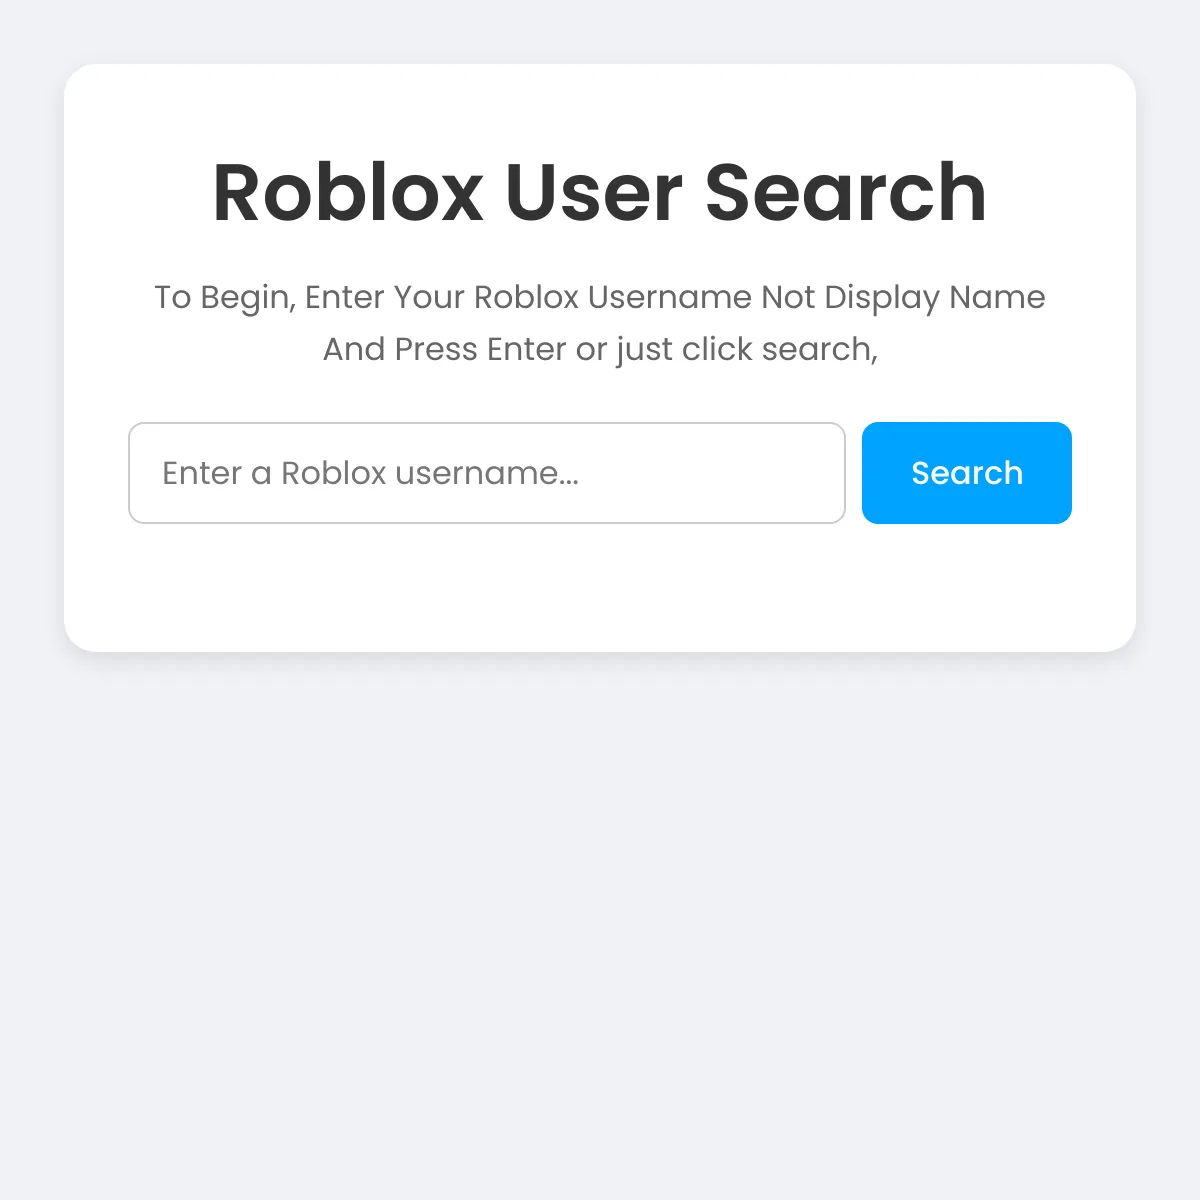Click the 'To Begin, Enter Your Roblox Username' text line
Viewport: 1200px width, 1200px height.
pos(600,297)
